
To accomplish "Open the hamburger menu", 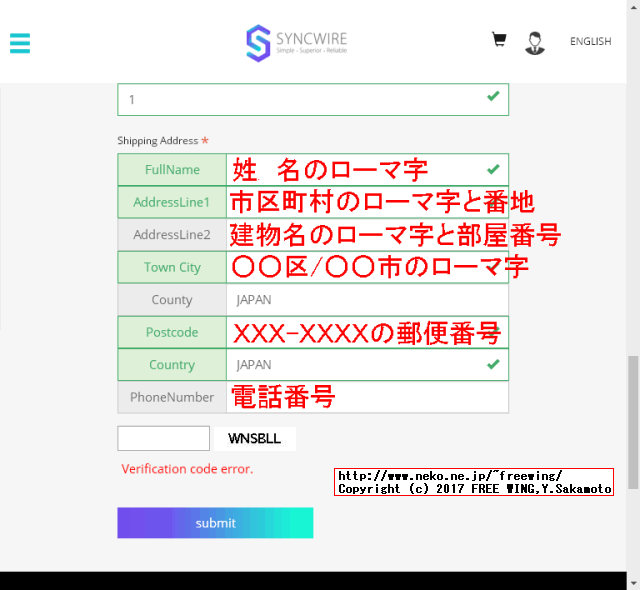I will click(20, 43).
